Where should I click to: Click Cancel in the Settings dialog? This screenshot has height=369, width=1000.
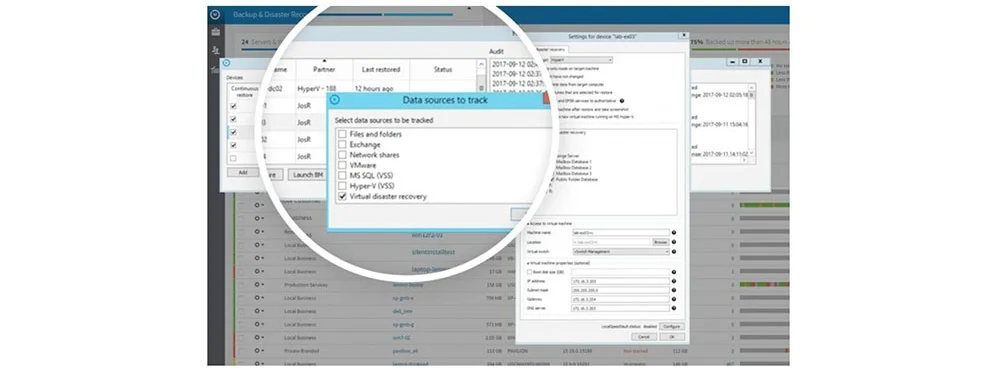pos(643,336)
